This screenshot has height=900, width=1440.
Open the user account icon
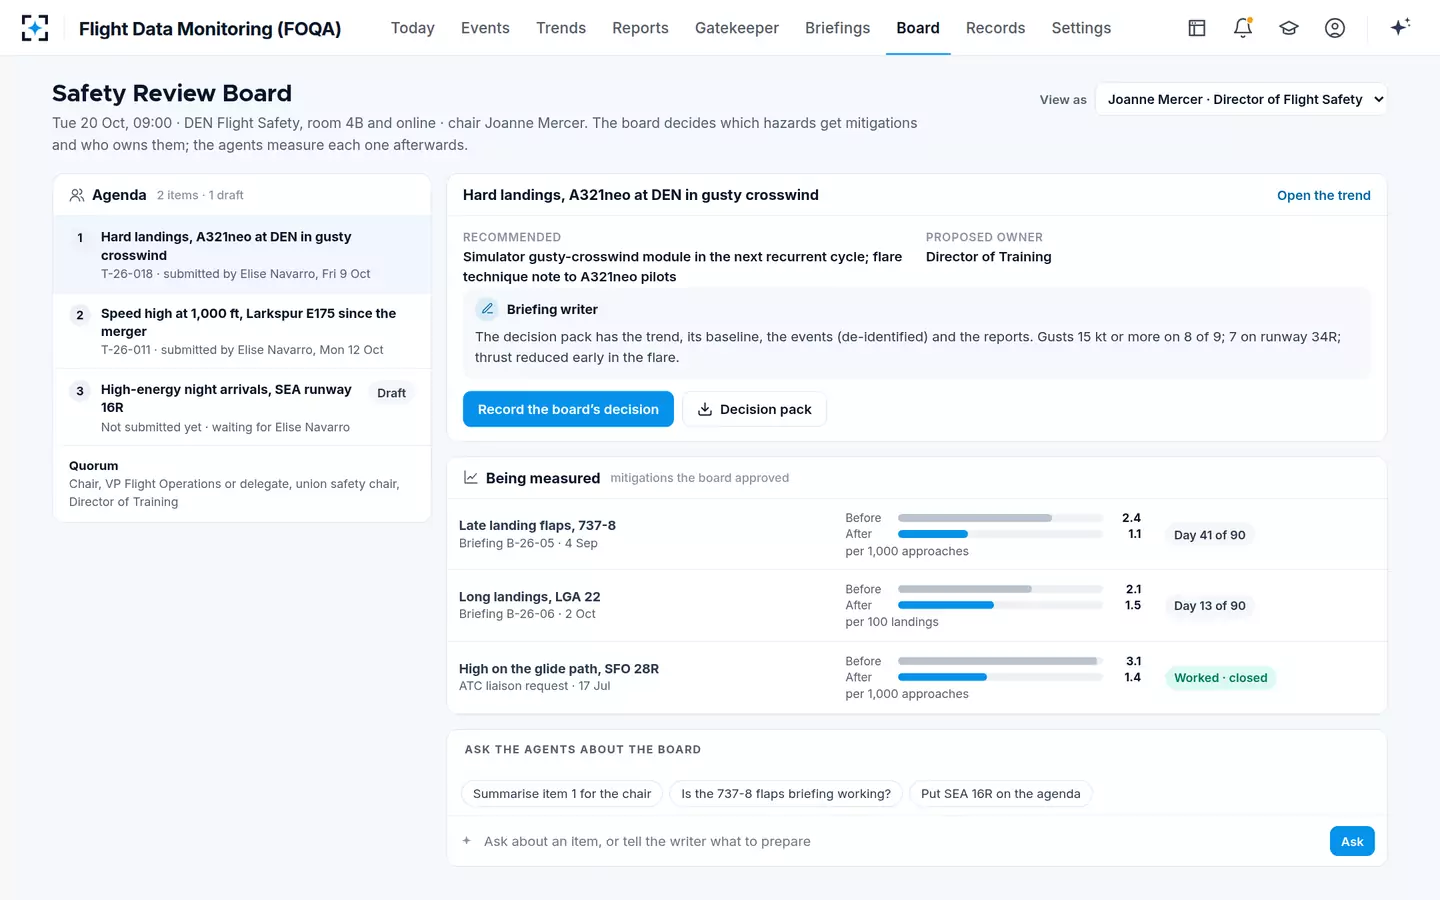click(x=1335, y=28)
